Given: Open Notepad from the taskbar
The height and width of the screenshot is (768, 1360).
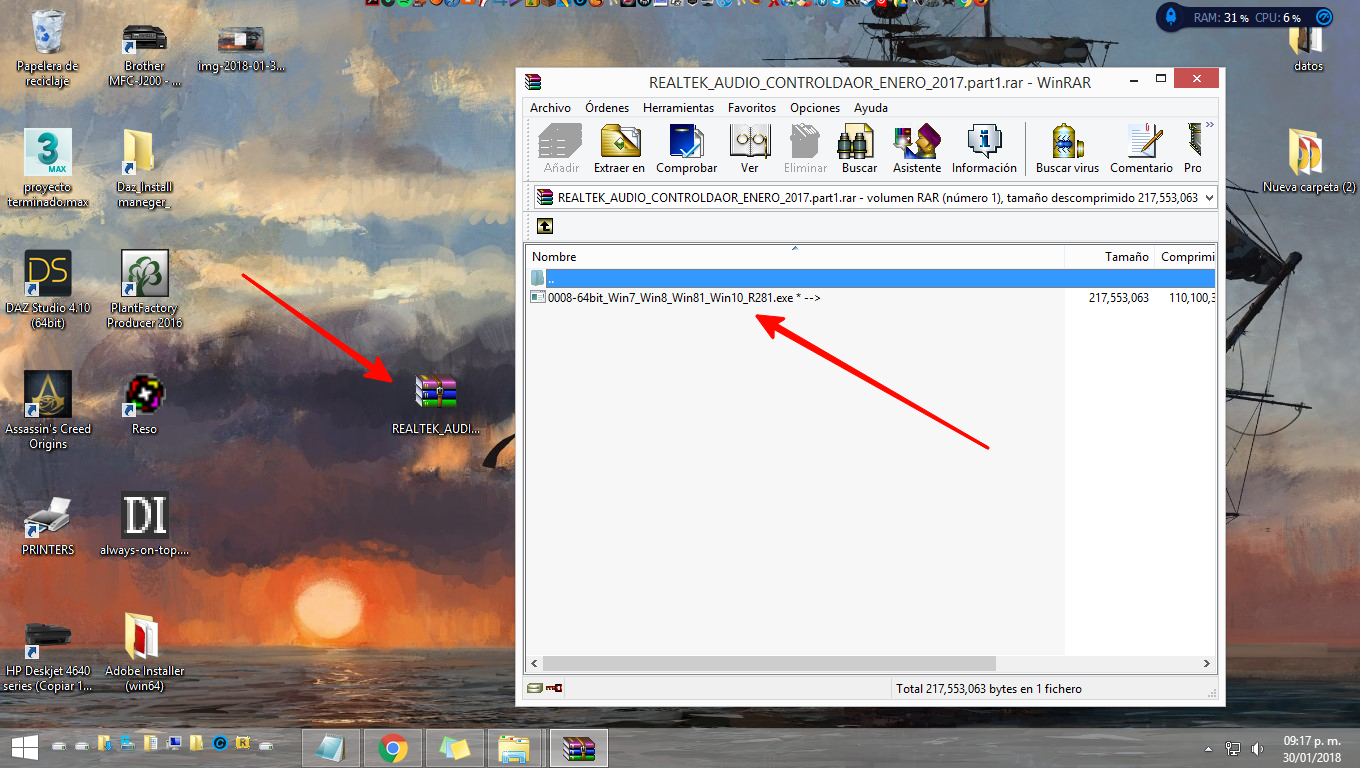Looking at the screenshot, I should click(329, 747).
